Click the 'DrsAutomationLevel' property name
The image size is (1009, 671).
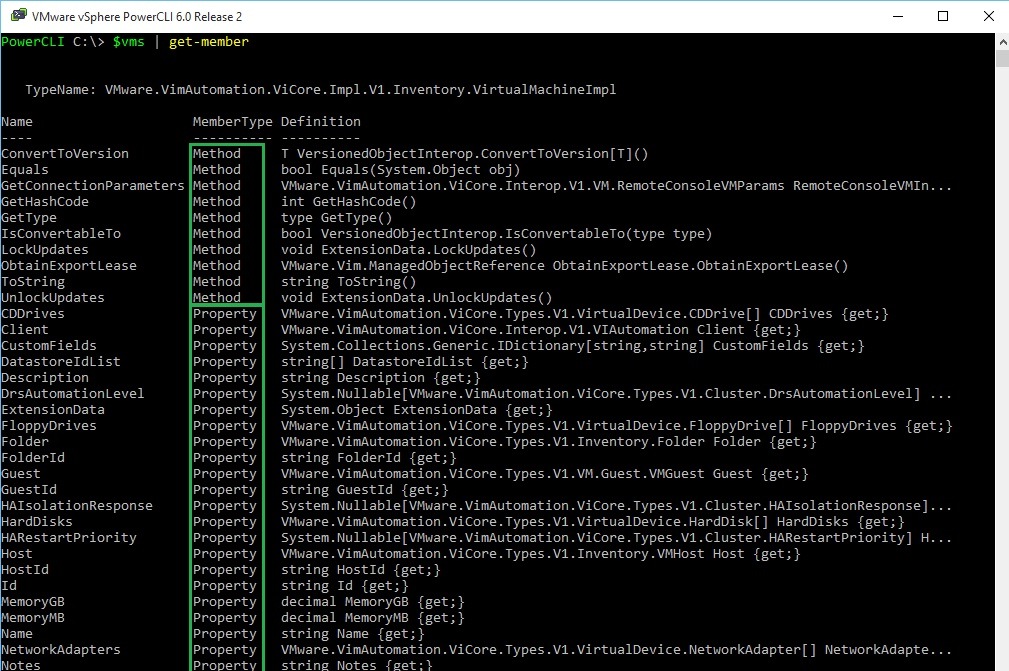(73, 394)
